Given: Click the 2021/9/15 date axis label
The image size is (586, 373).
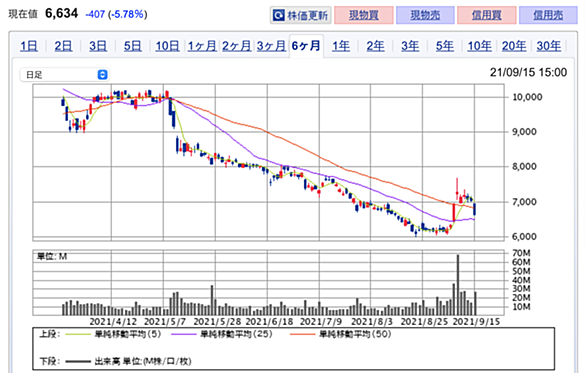Looking at the screenshot, I should tap(476, 321).
